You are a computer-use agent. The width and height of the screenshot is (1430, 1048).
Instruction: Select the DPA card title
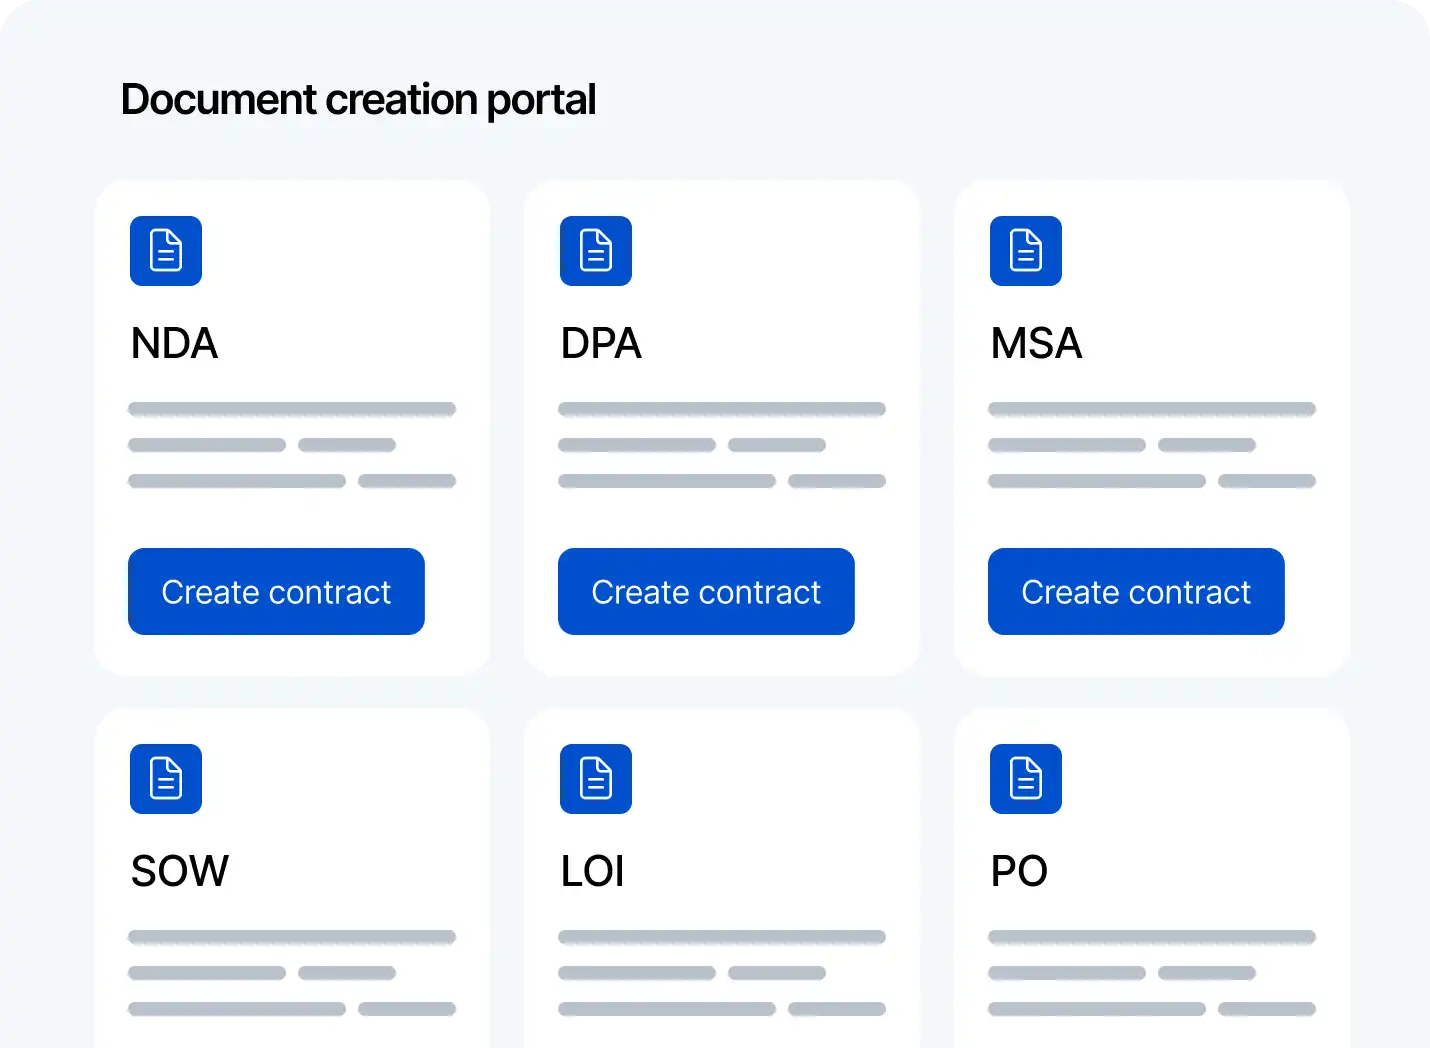tap(601, 344)
